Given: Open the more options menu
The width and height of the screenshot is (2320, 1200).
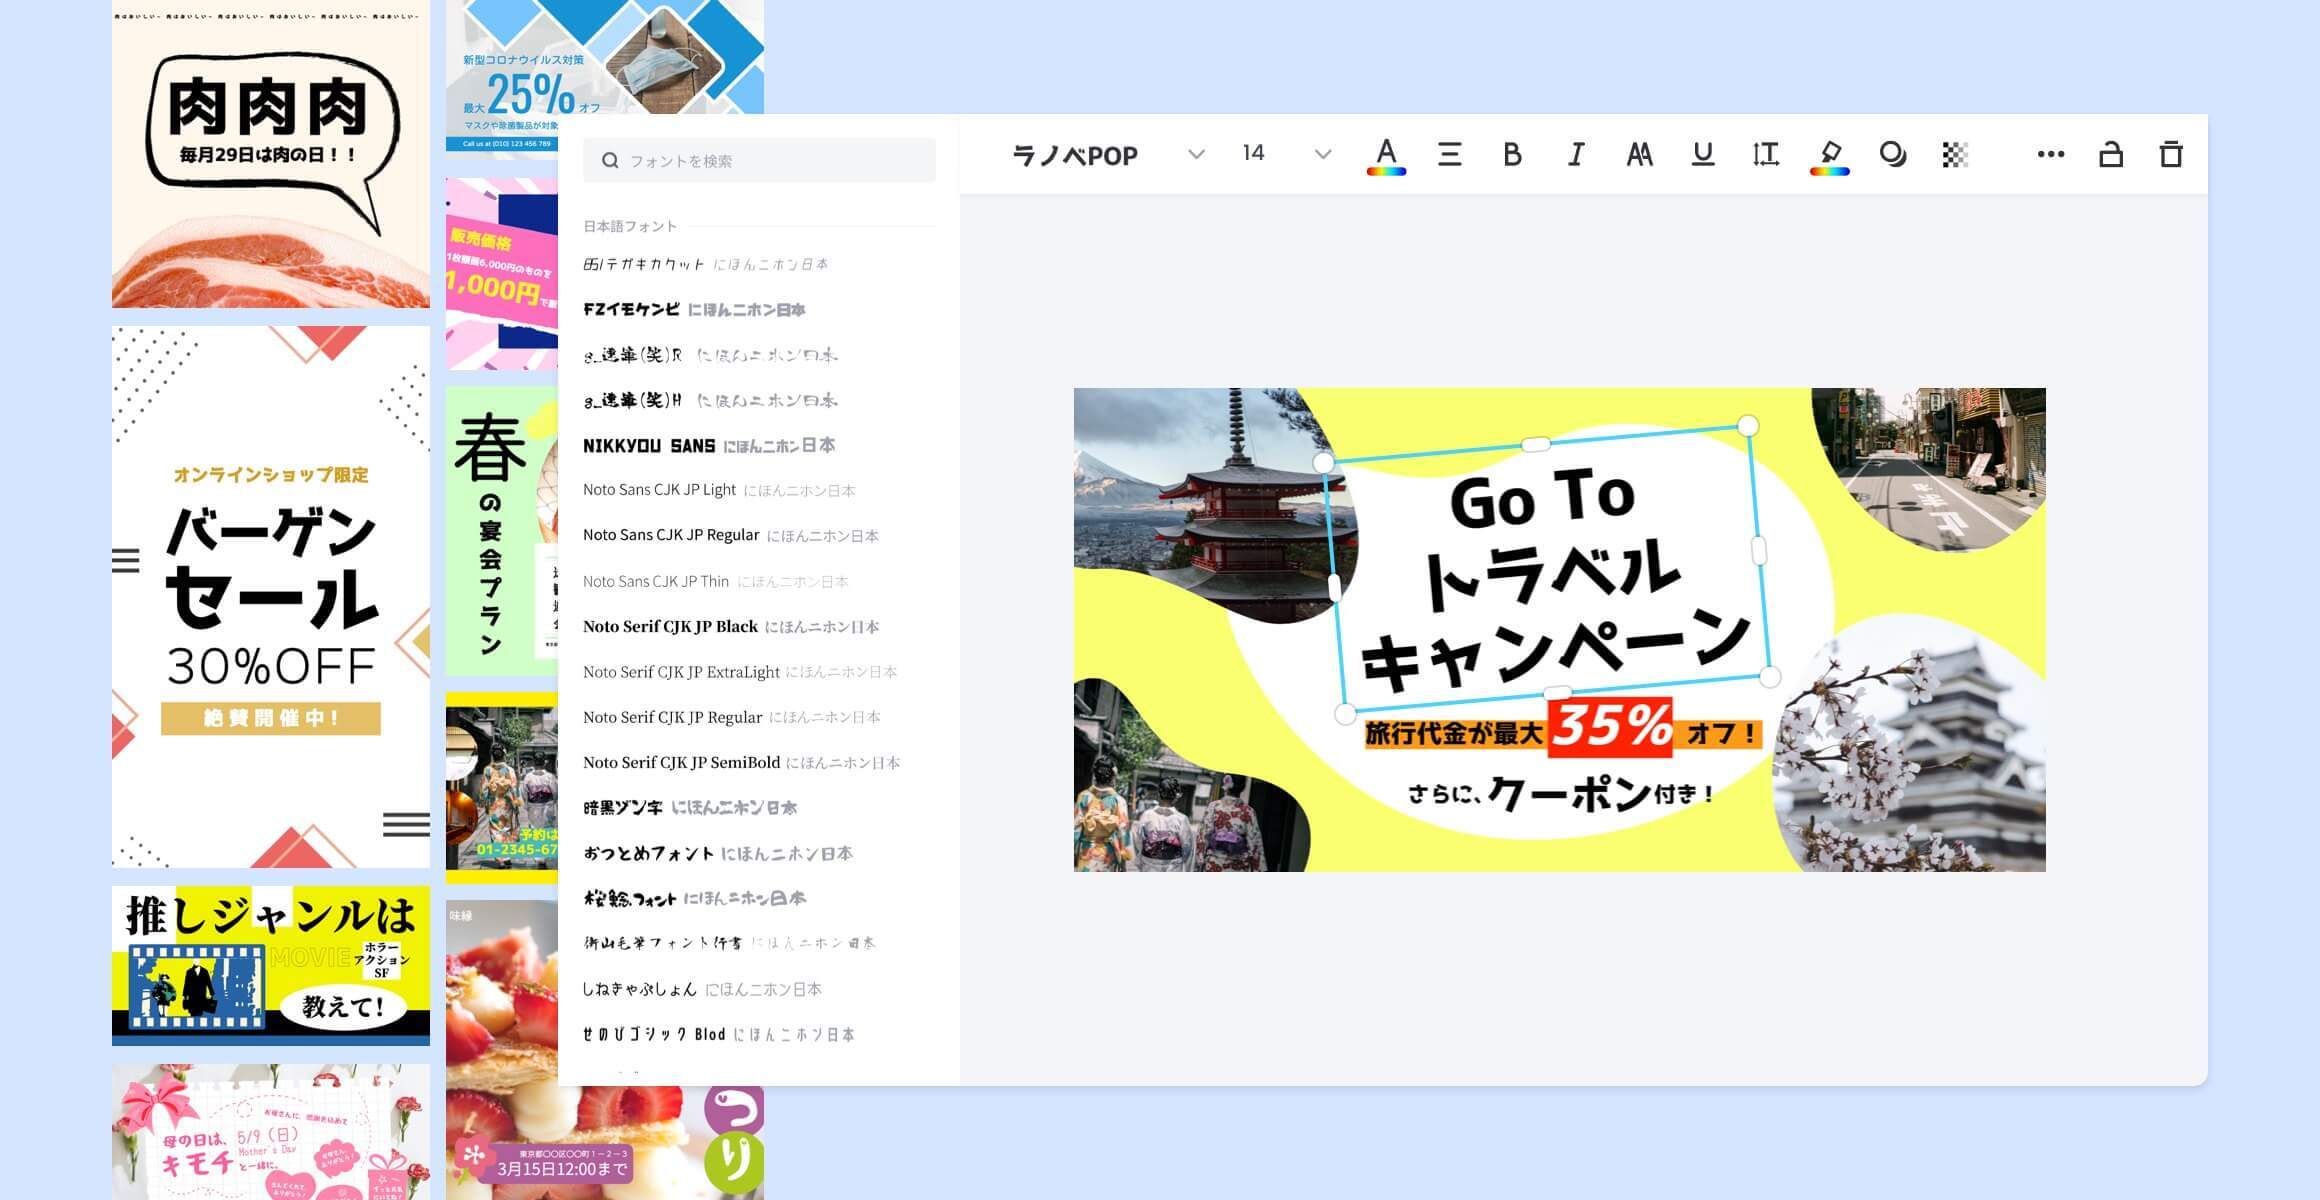Looking at the screenshot, I should 2051,153.
